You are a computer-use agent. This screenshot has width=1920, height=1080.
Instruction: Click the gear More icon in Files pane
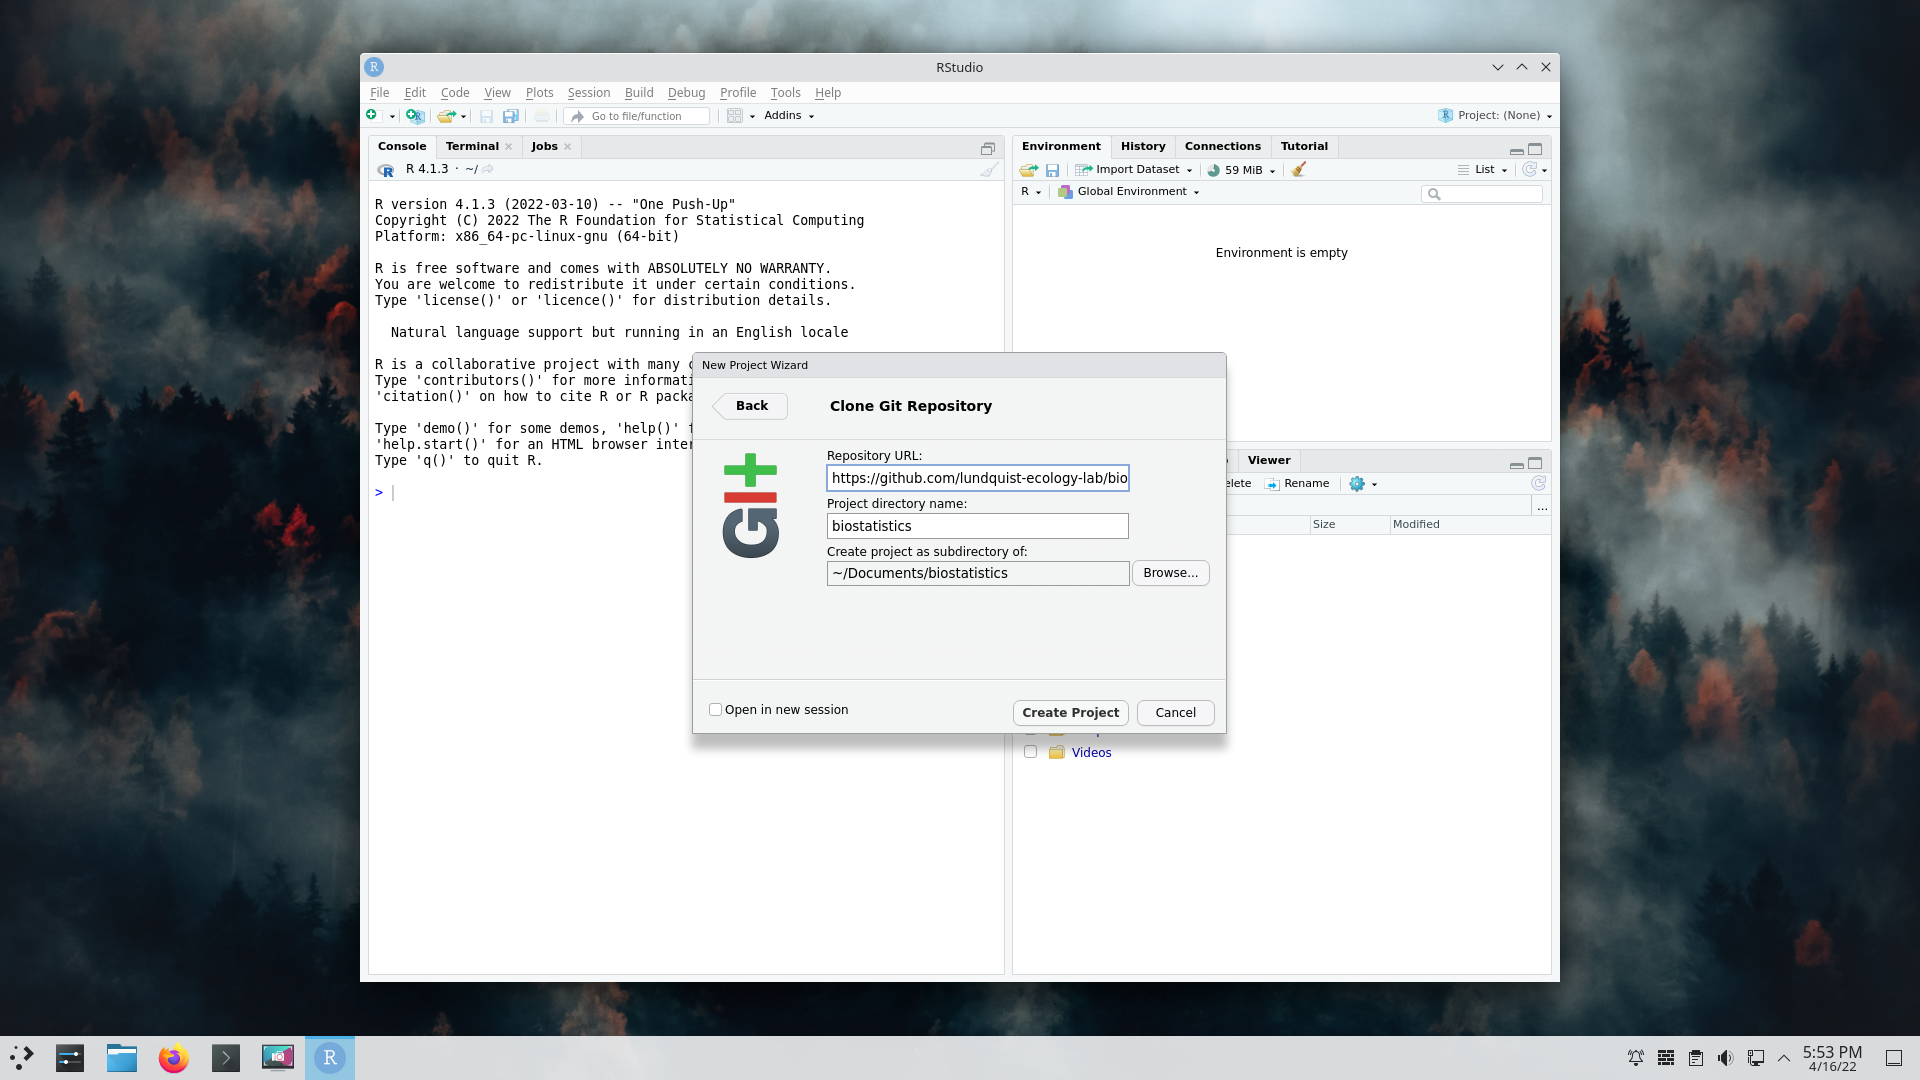click(1357, 484)
